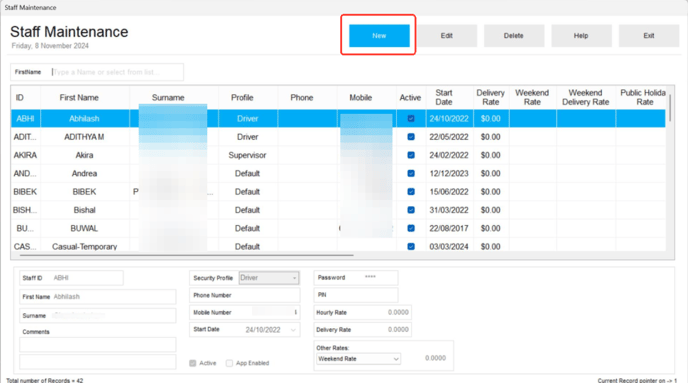Click the Surname field in form
Image resolution: width=688 pixels, height=383 pixels.
coord(98,315)
